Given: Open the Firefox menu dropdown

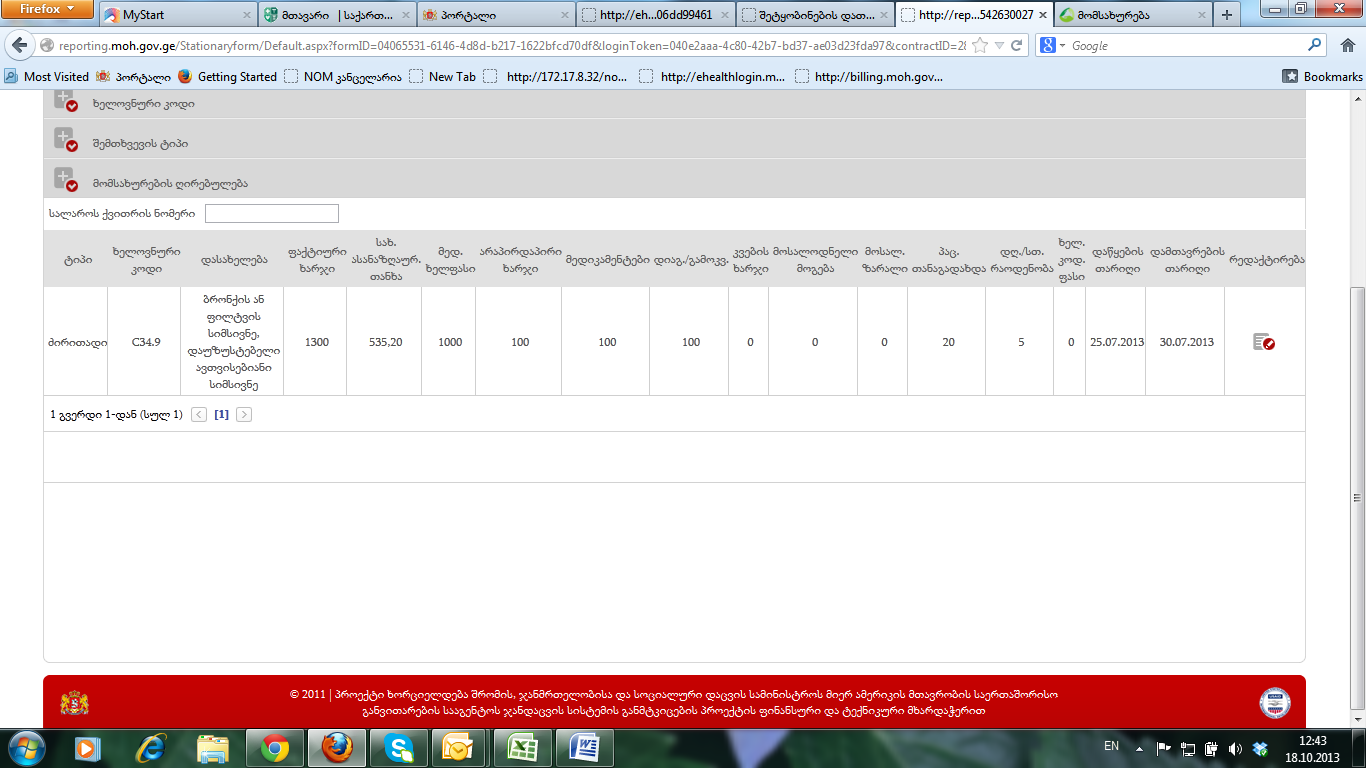Looking at the screenshot, I should pos(47,10).
